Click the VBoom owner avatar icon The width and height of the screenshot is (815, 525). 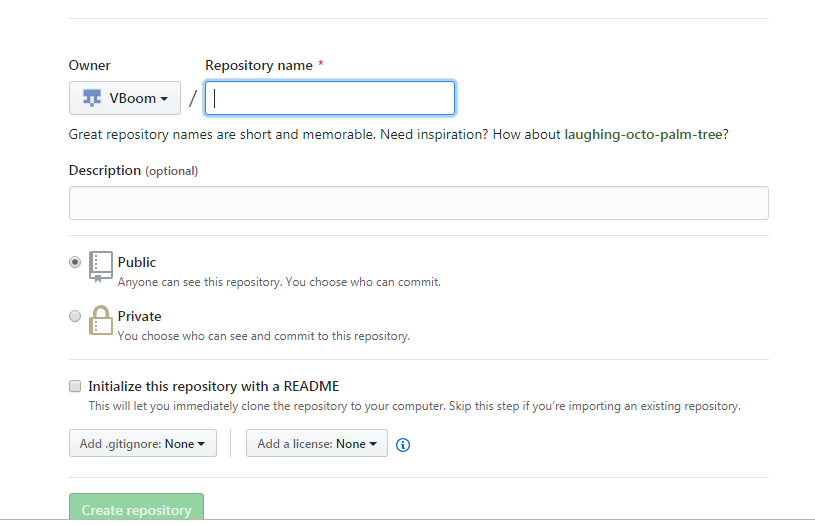pyautogui.click(x=92, y=98)
